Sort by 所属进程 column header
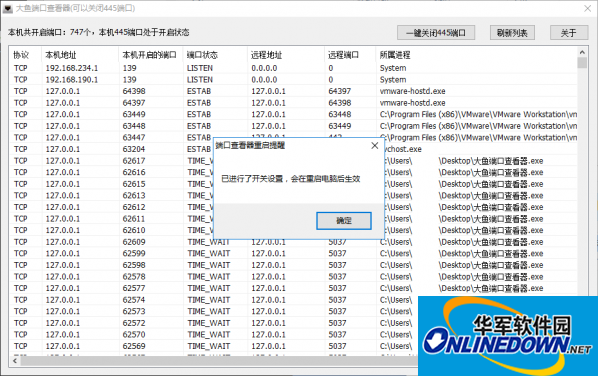The height and width of the screenshot is (376, 598). [477, 55]
